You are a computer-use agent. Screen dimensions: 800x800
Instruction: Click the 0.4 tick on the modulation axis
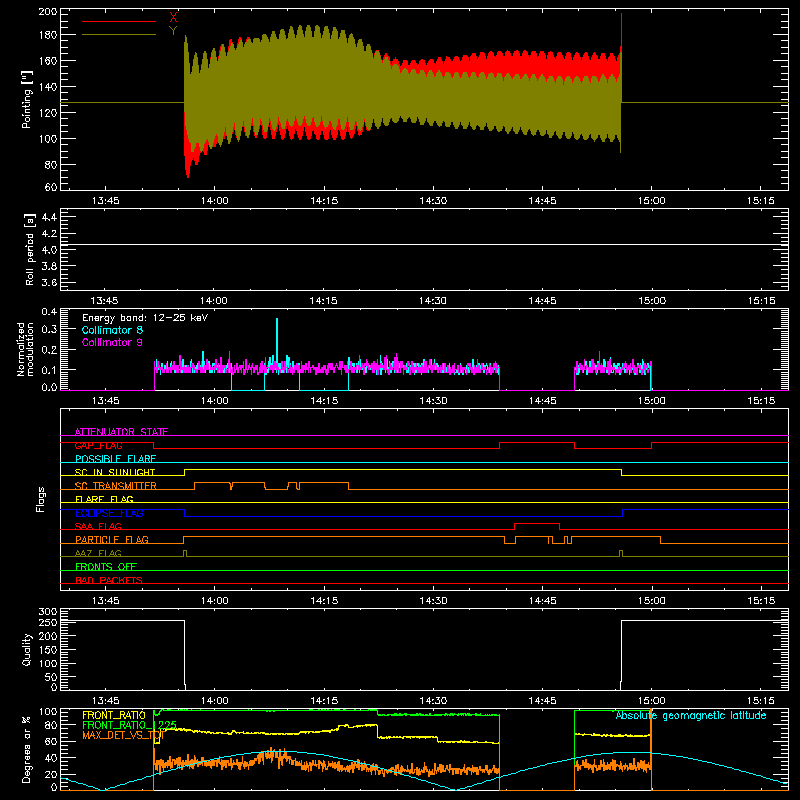click(49, 311)
